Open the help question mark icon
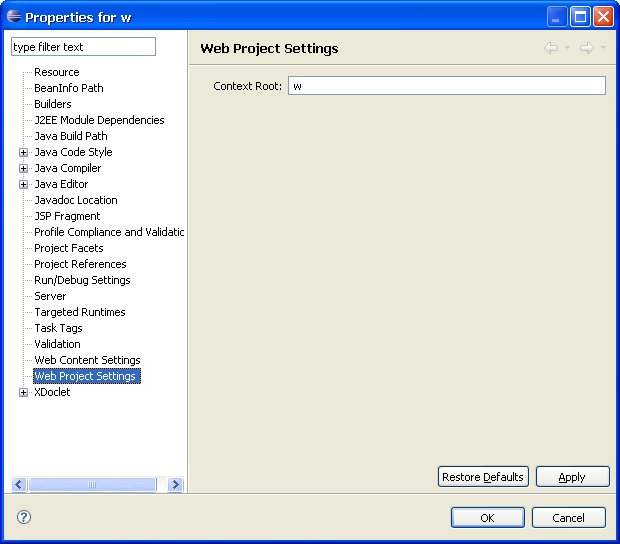The height and width of the screenshot is (544, 620). (24, 517)
